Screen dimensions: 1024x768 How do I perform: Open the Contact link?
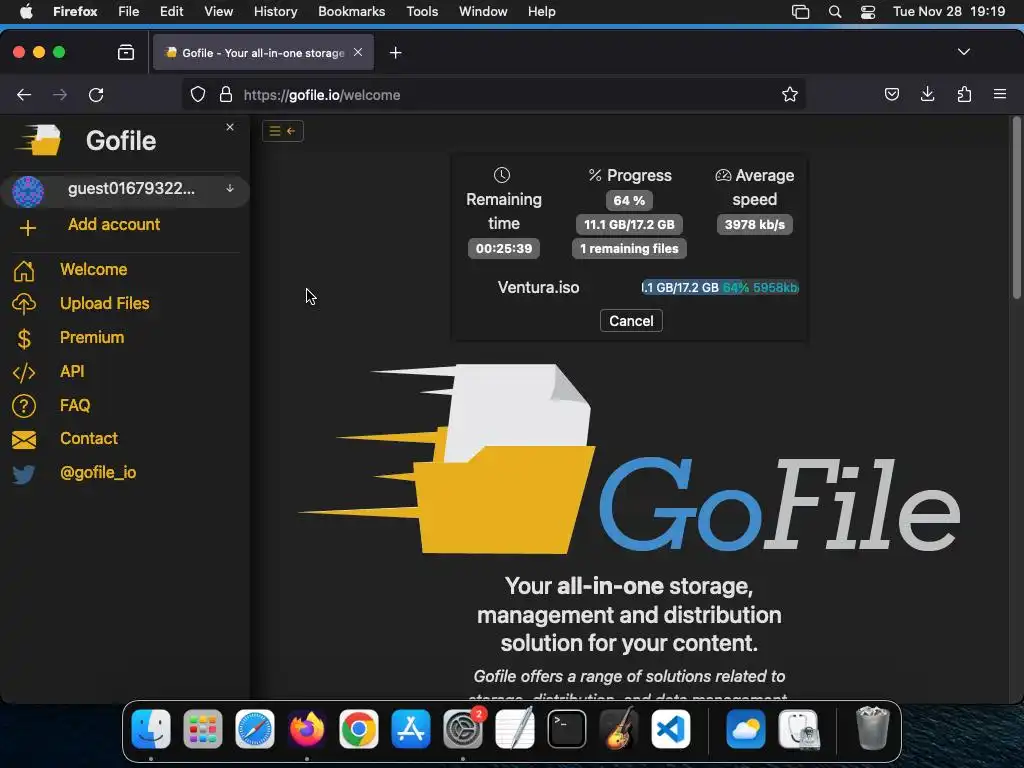click(89, 438)
